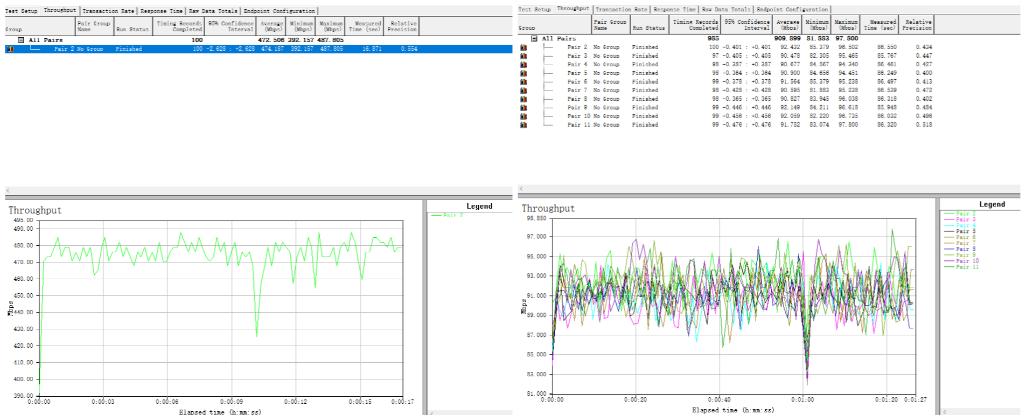Open Raw Data Totals tab in right window
This screenshot has width=1026, height=419.
pos(722,8)
